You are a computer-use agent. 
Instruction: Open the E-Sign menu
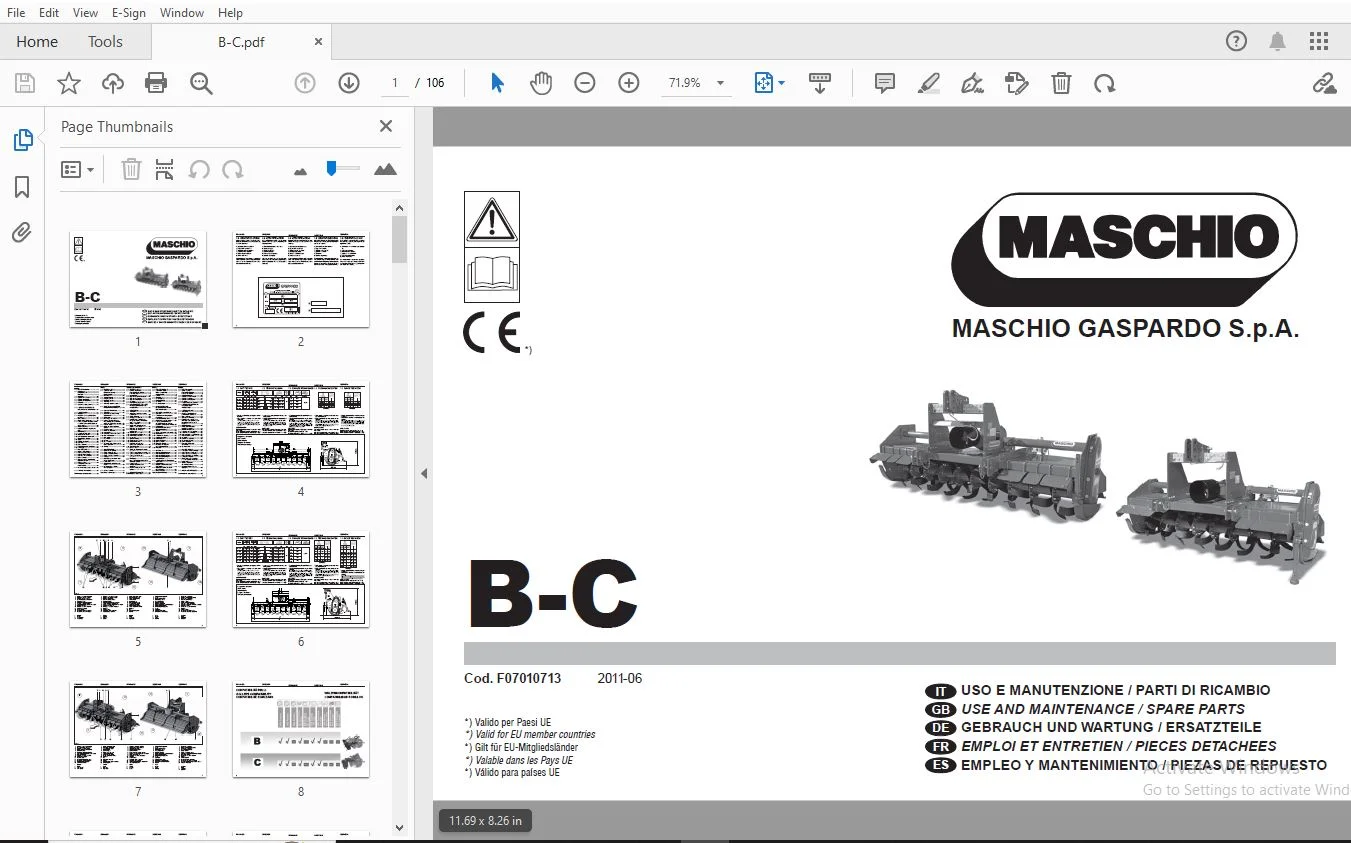[x=129, y=12]
